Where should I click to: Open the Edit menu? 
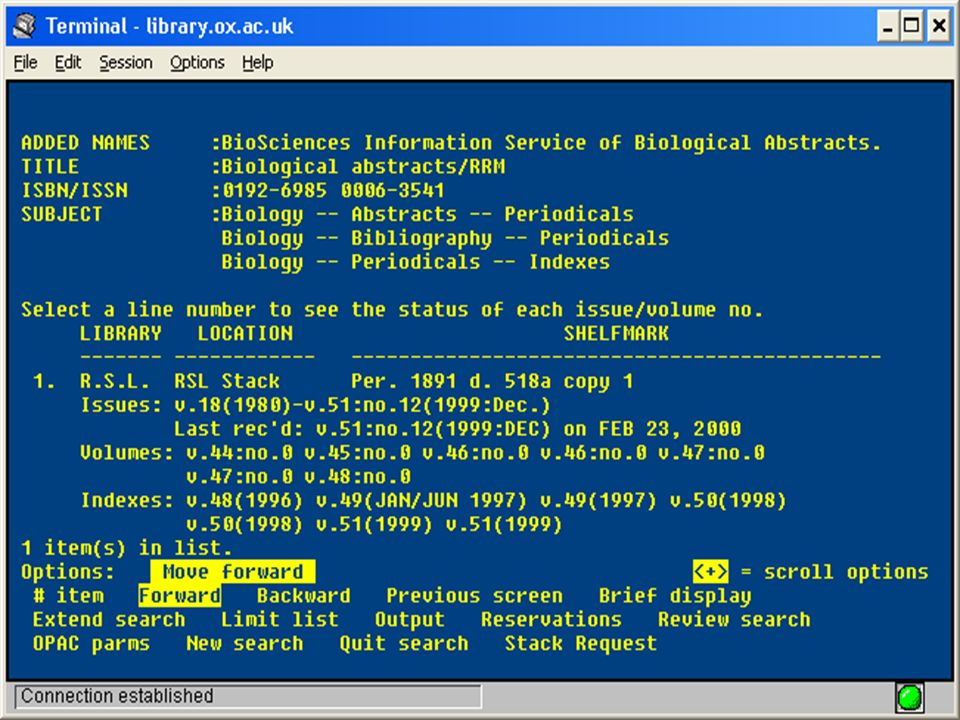click(67, 62)
